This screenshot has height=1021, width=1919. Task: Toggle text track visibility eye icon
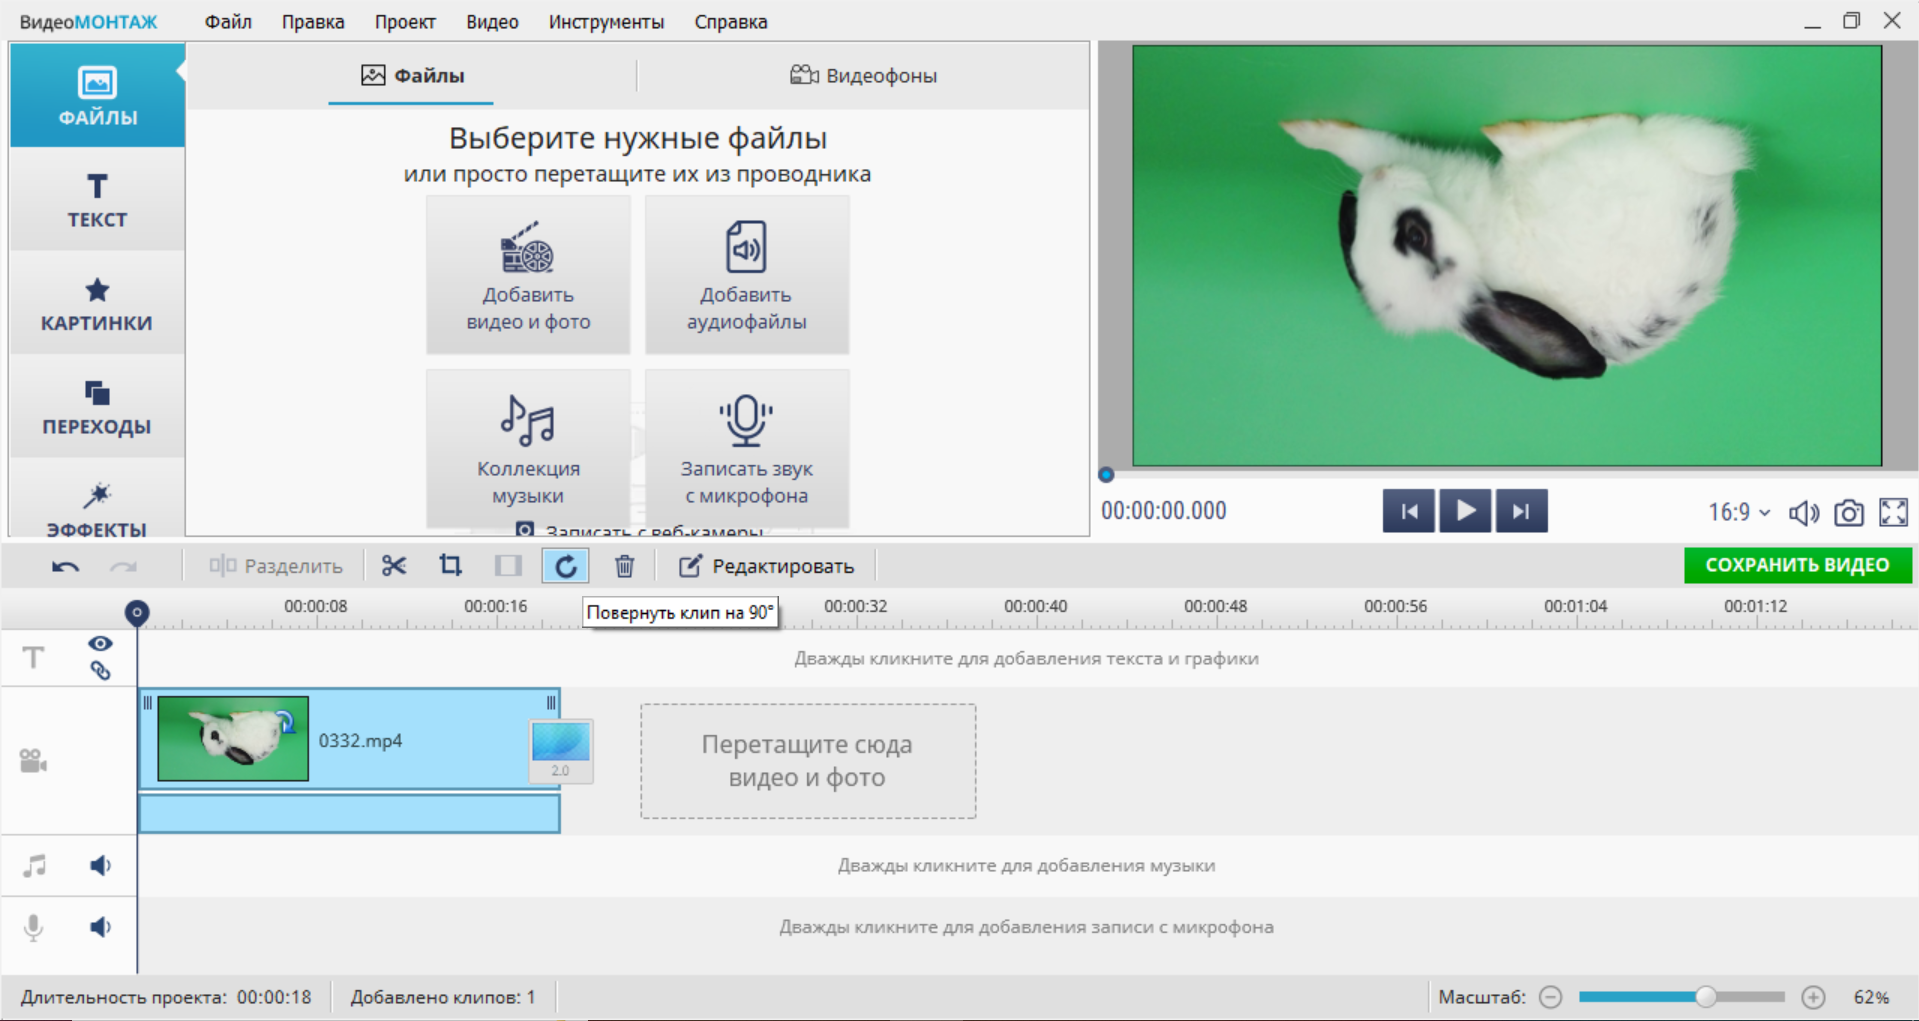click(x=100, y=643)
